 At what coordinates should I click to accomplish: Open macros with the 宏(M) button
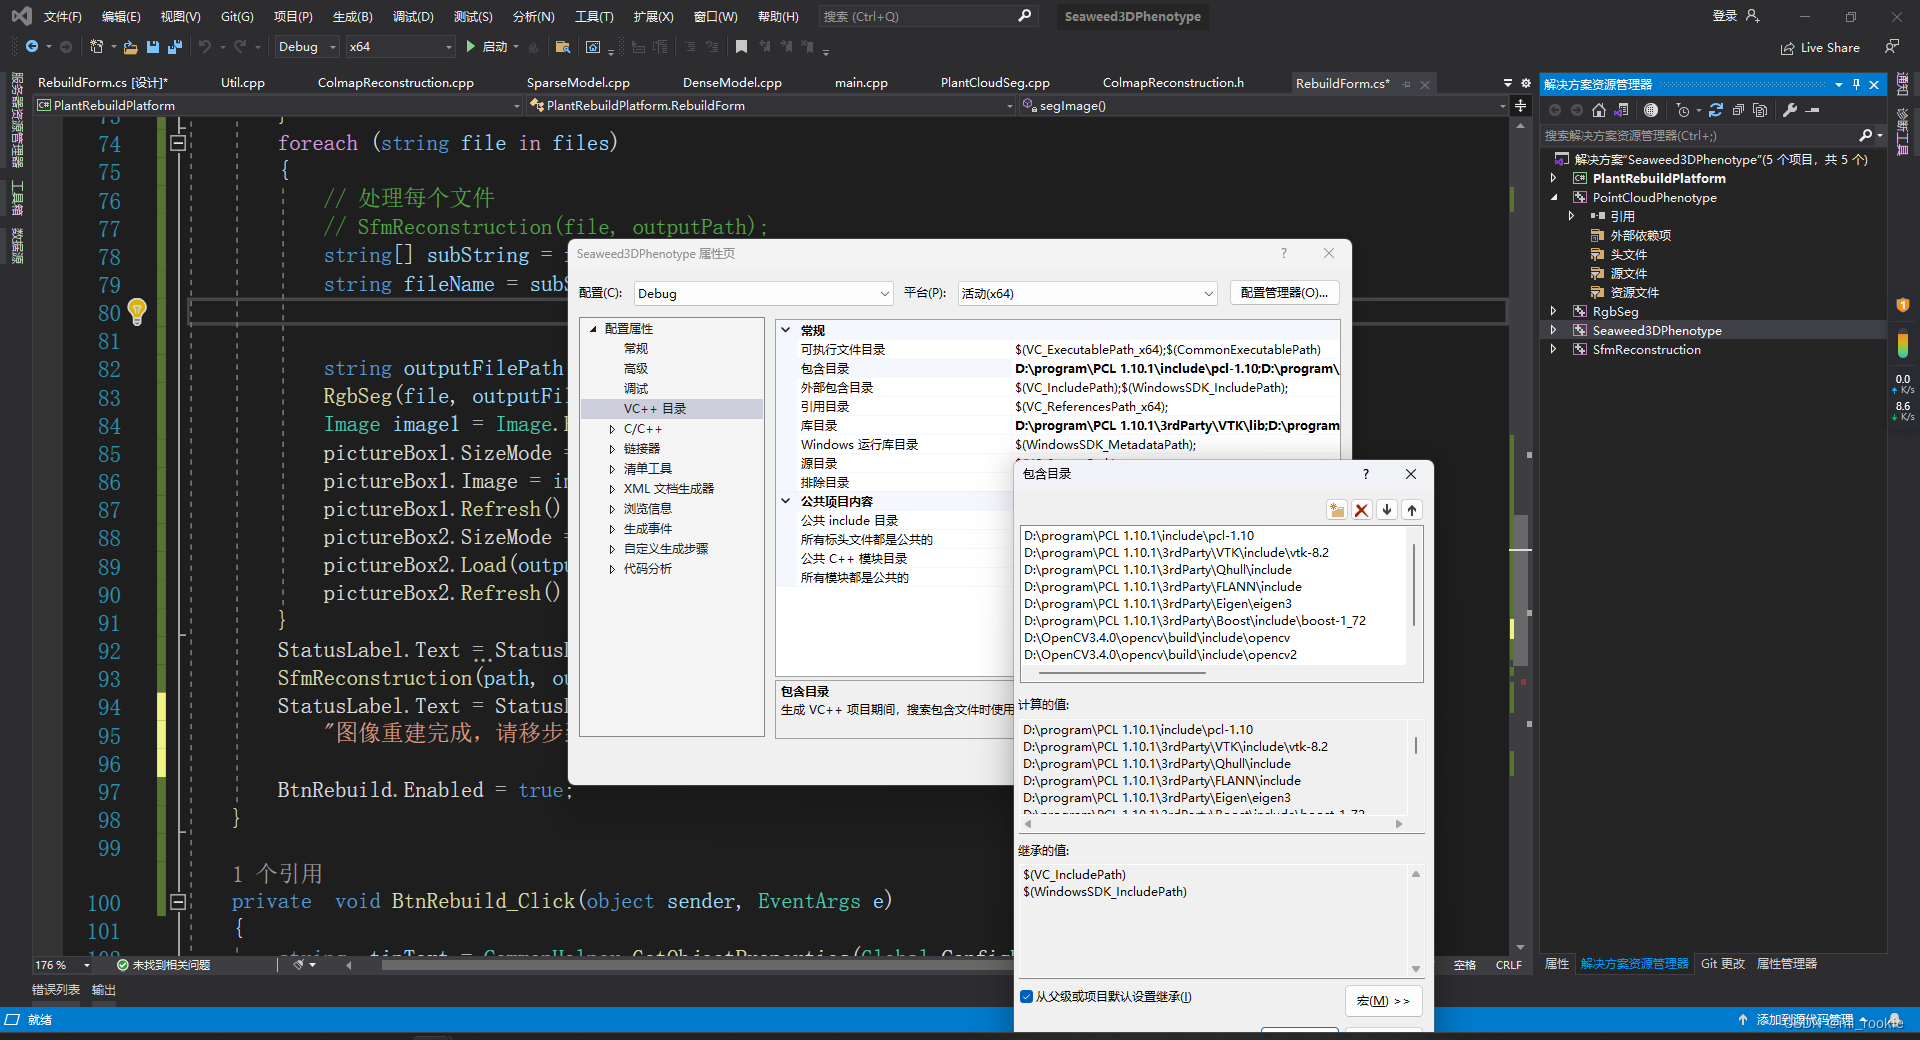click(x=1383, y=1000)
